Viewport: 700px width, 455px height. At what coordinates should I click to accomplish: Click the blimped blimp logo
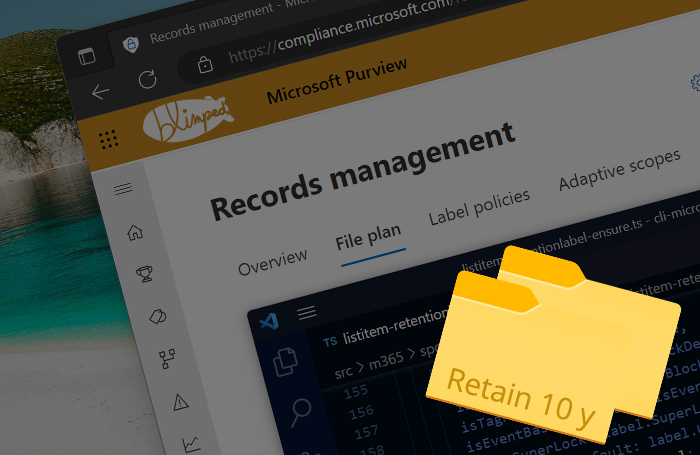point(188,120)
